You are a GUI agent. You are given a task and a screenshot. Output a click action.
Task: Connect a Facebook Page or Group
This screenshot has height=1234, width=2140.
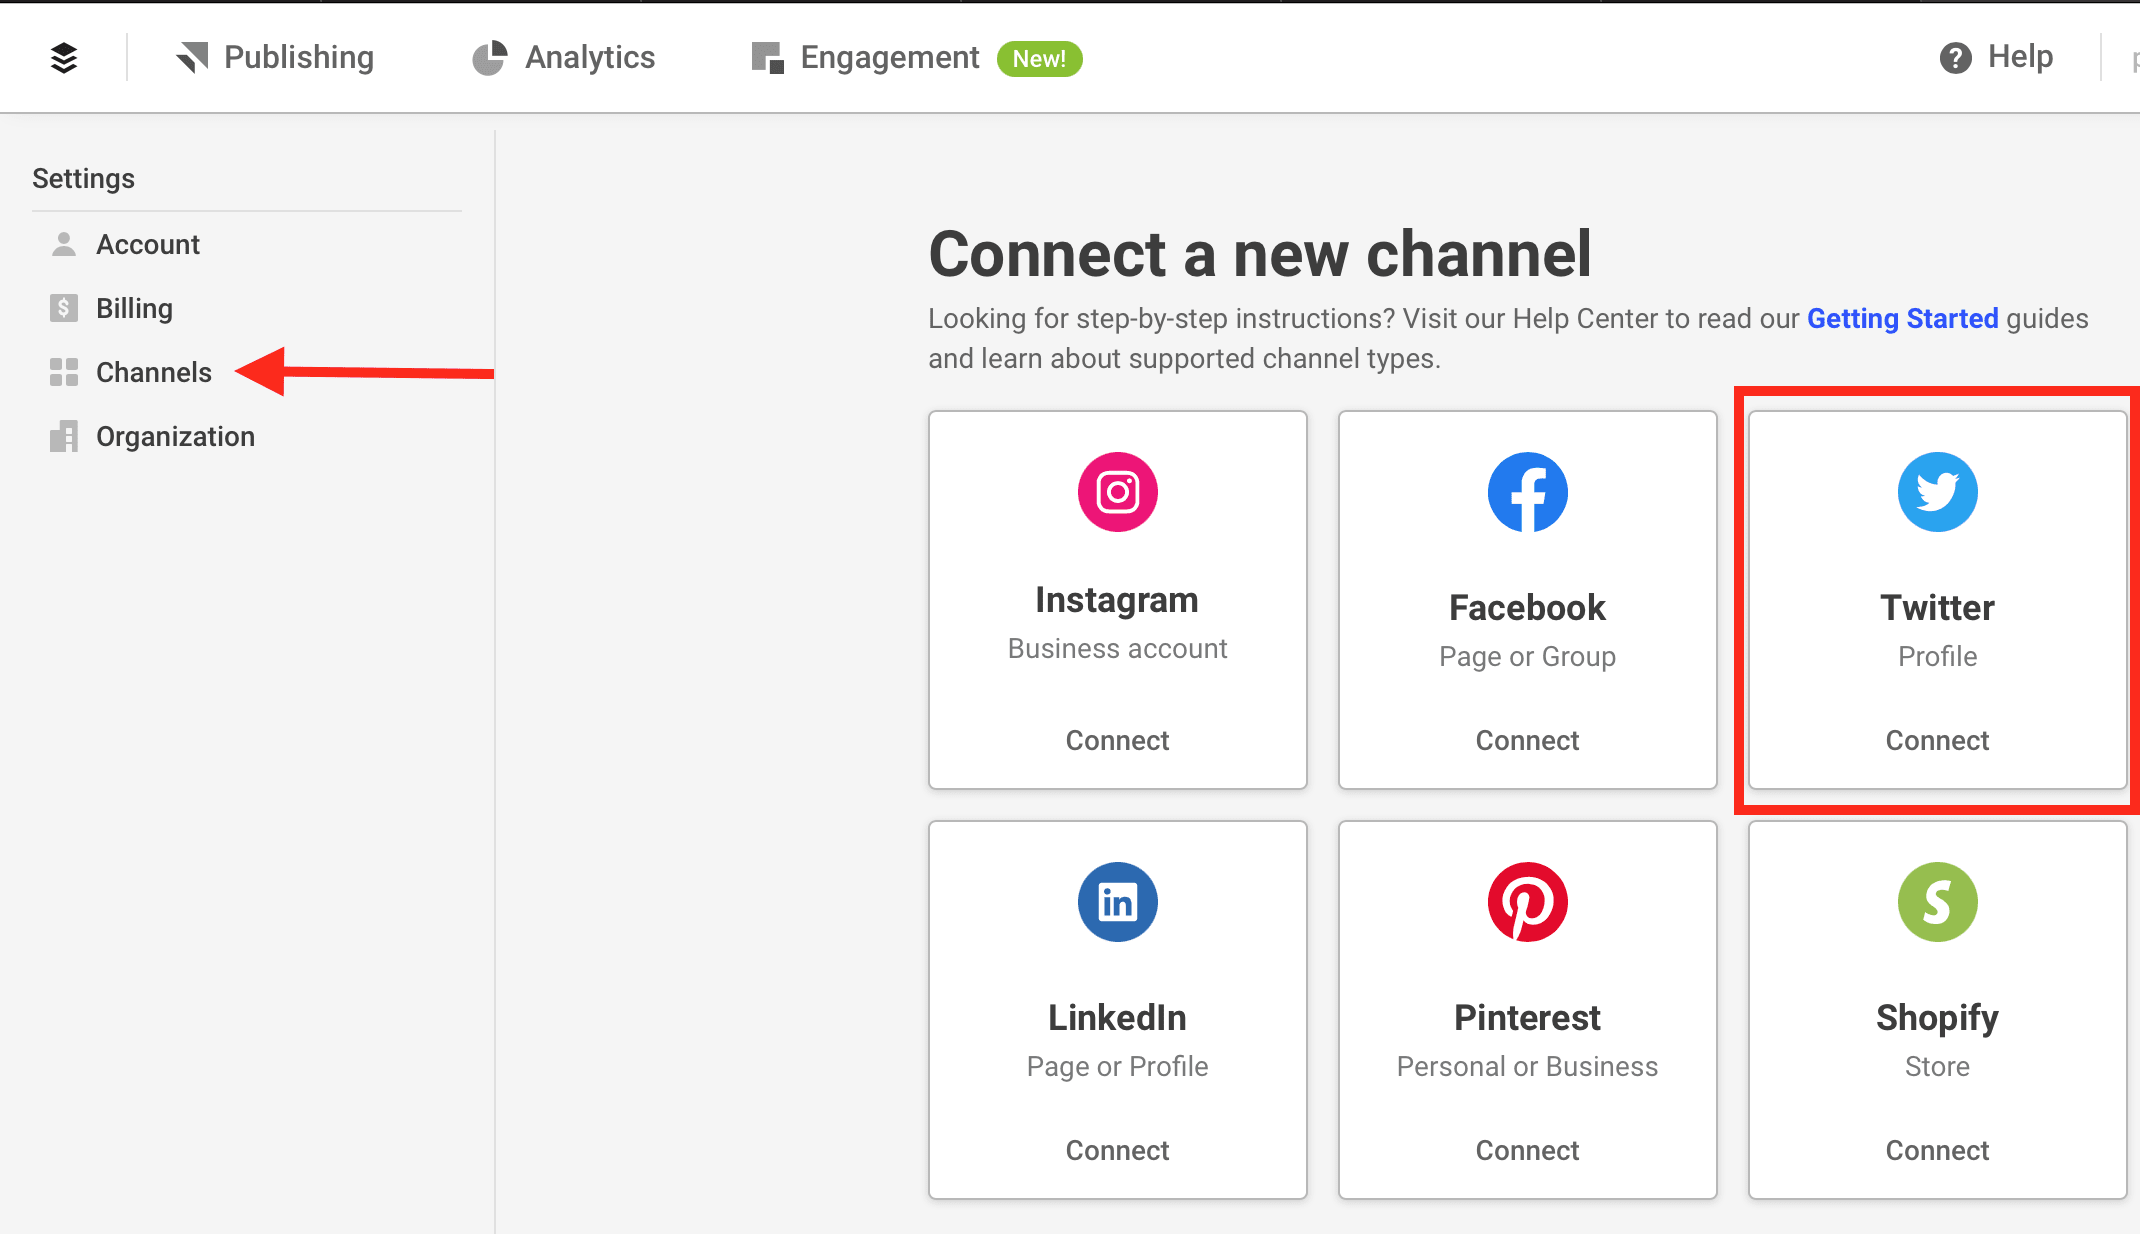[x=1527, y=740]
